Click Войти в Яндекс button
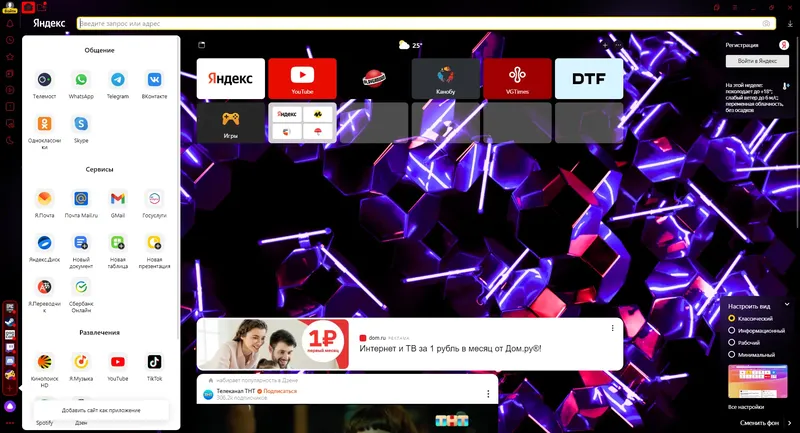The image size is (800, 433). [757, 61]
